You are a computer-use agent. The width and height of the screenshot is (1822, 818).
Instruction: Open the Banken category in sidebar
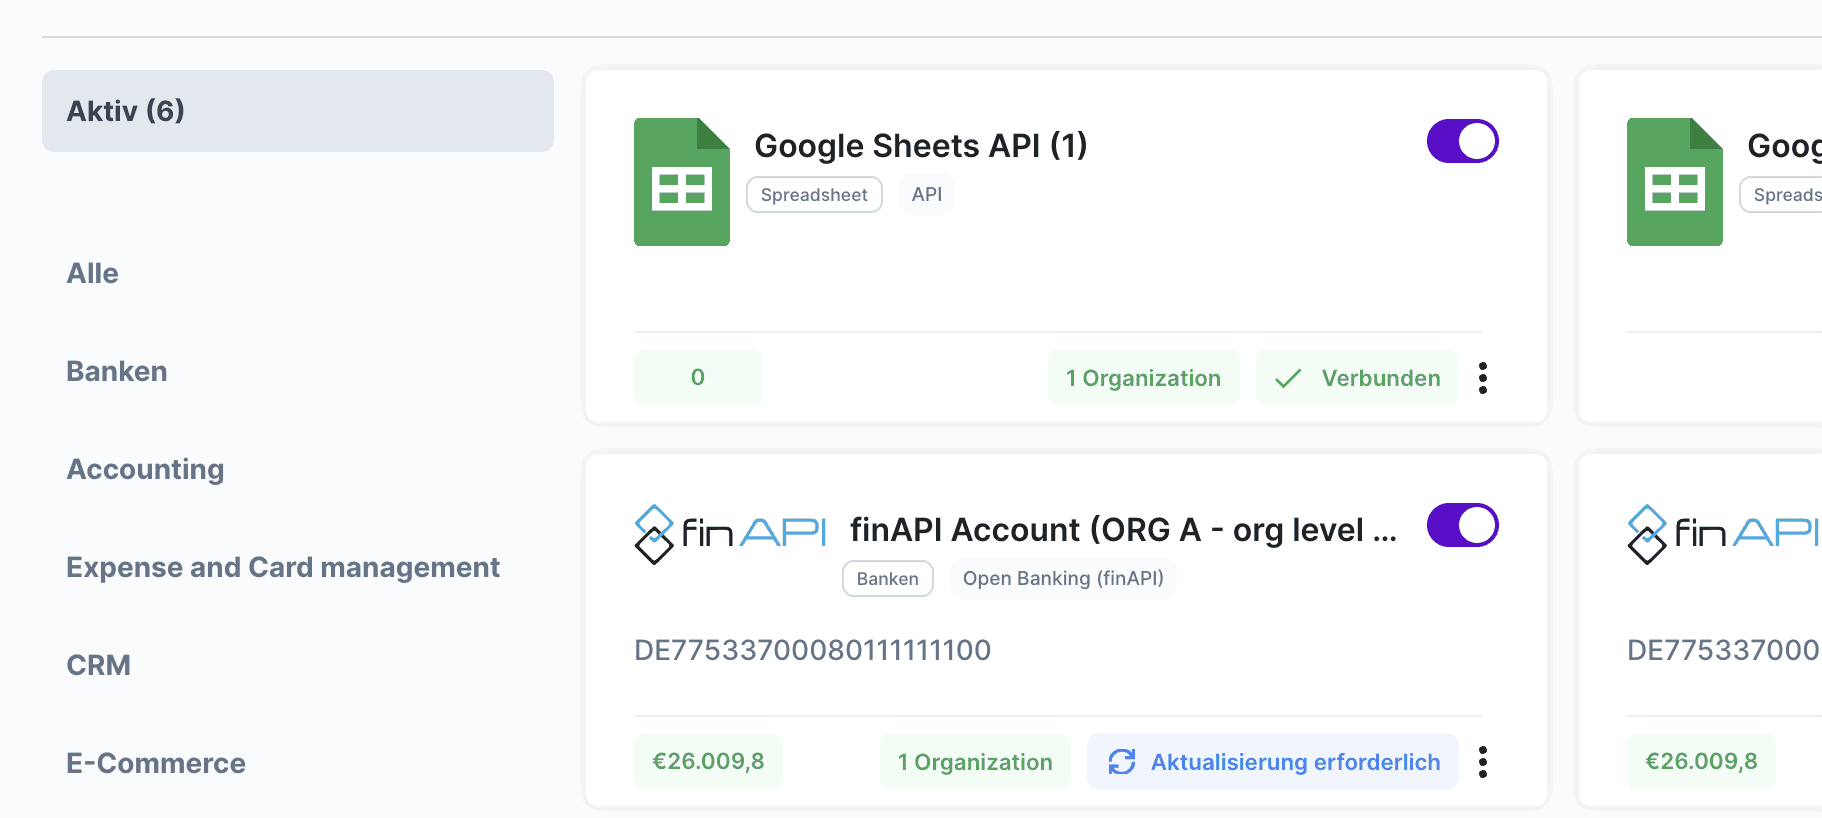click(x=117, y=372)
